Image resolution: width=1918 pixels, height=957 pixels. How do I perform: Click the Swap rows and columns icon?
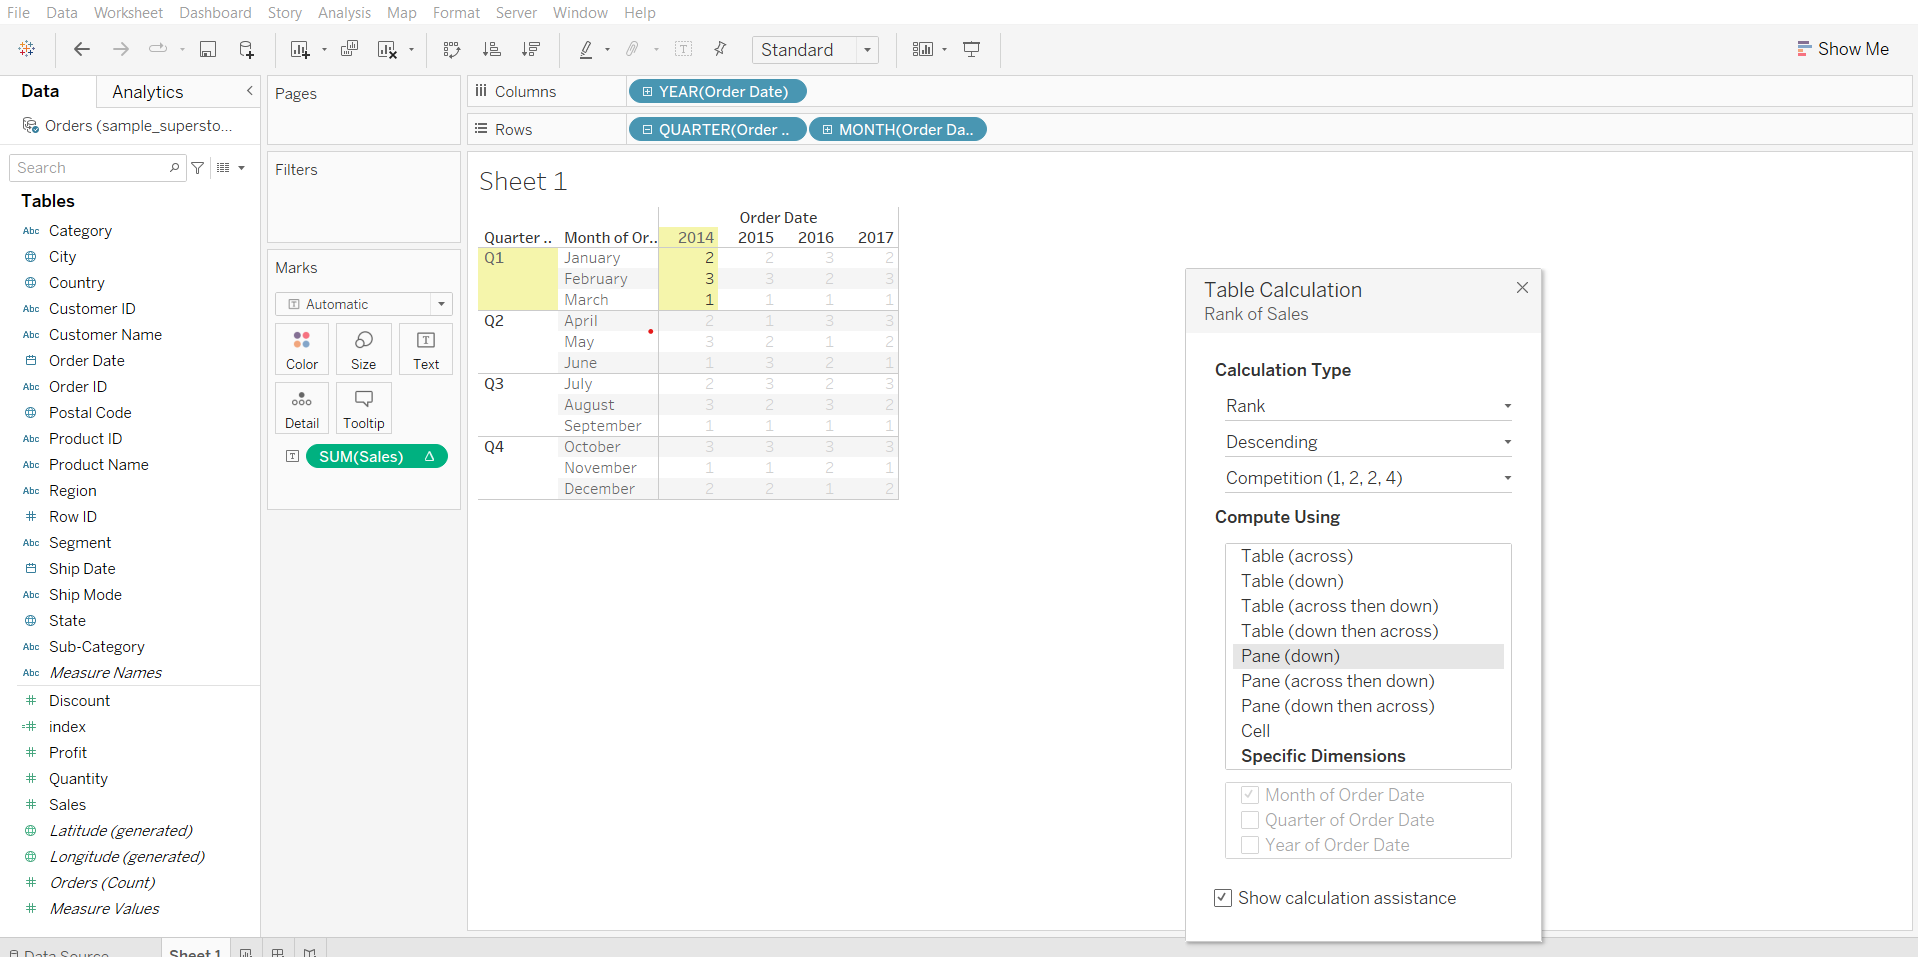coord(452,49)
